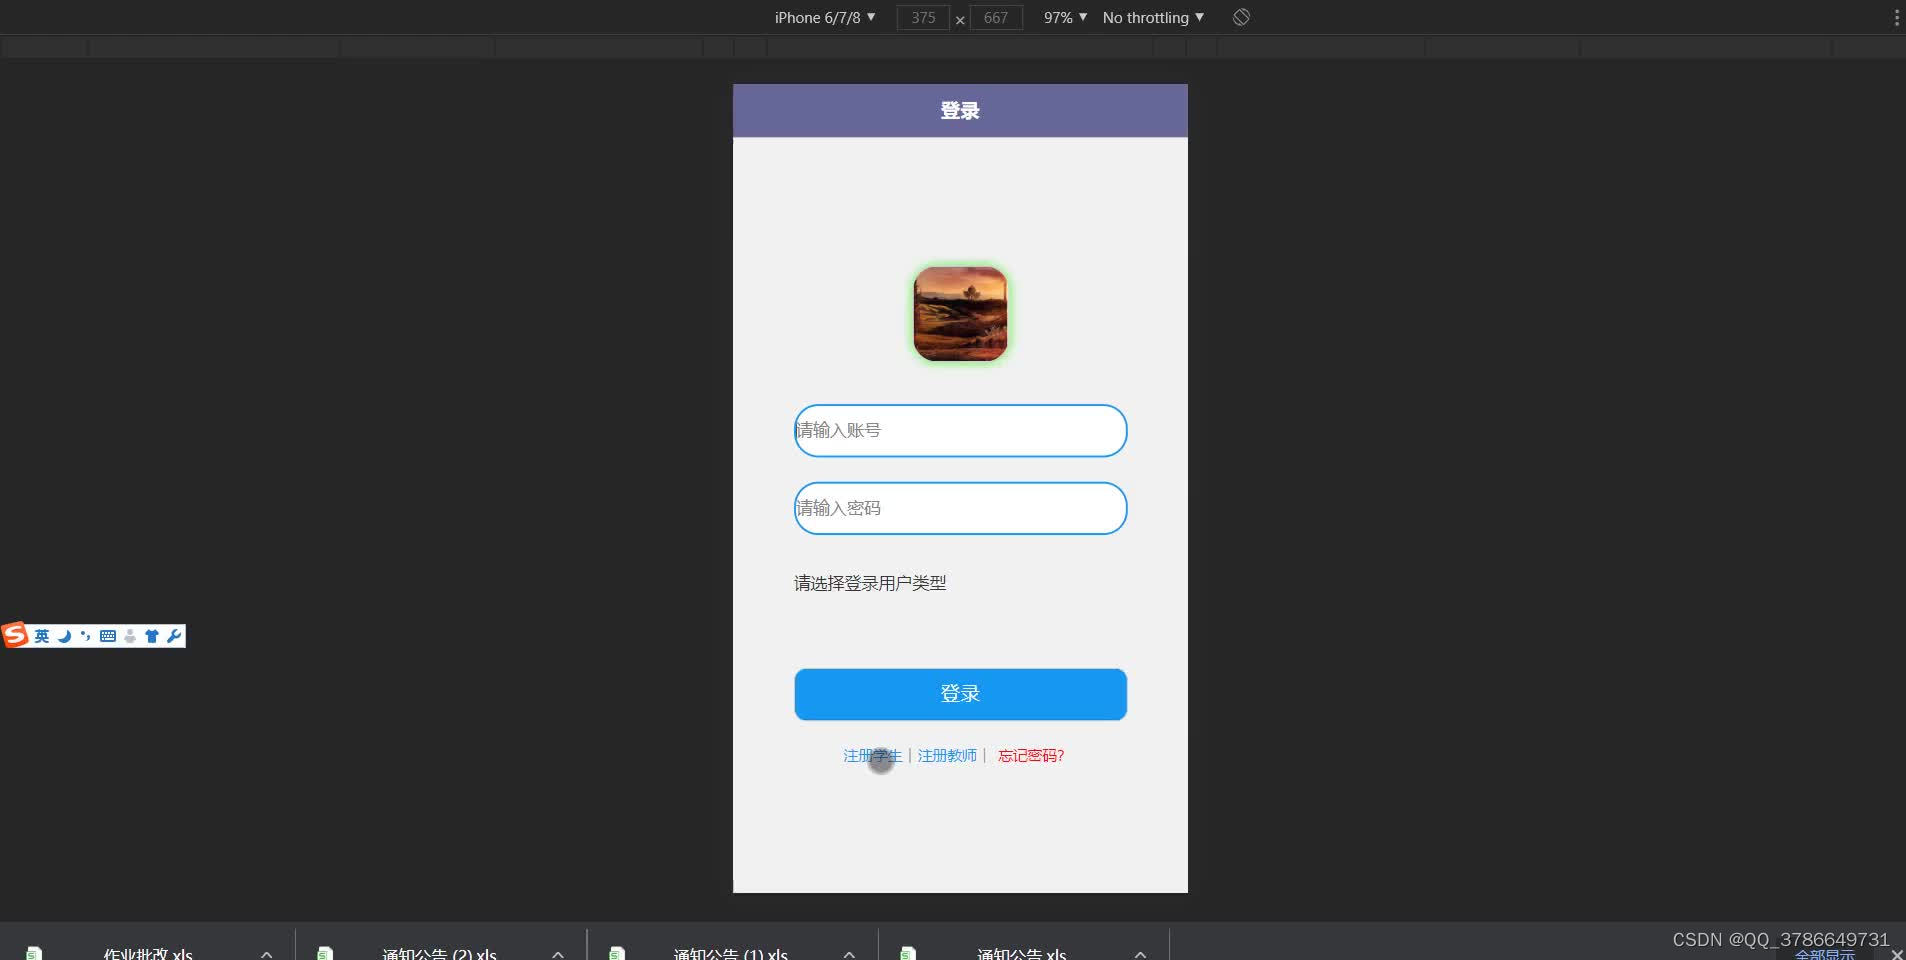Expand the 通知公告.xls download chevron
This screenshot has width=1906, height=960.
click(x=1140, y=954)
